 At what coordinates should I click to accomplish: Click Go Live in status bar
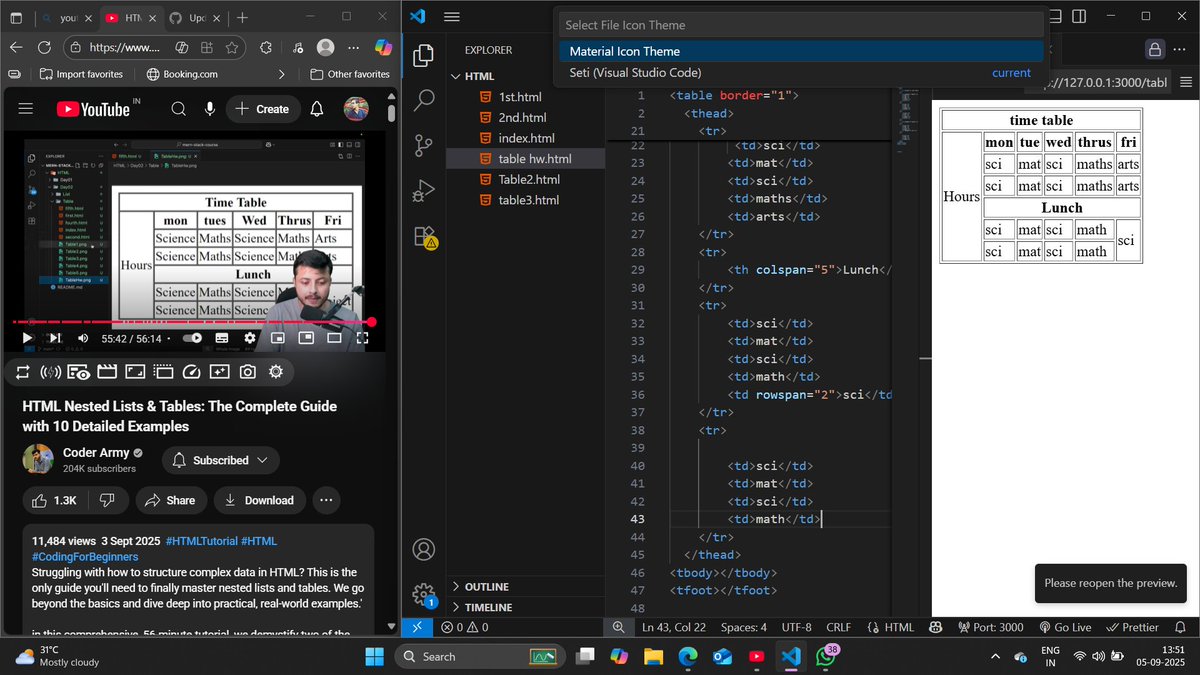pyautogui.click(x=1065, y=627)
